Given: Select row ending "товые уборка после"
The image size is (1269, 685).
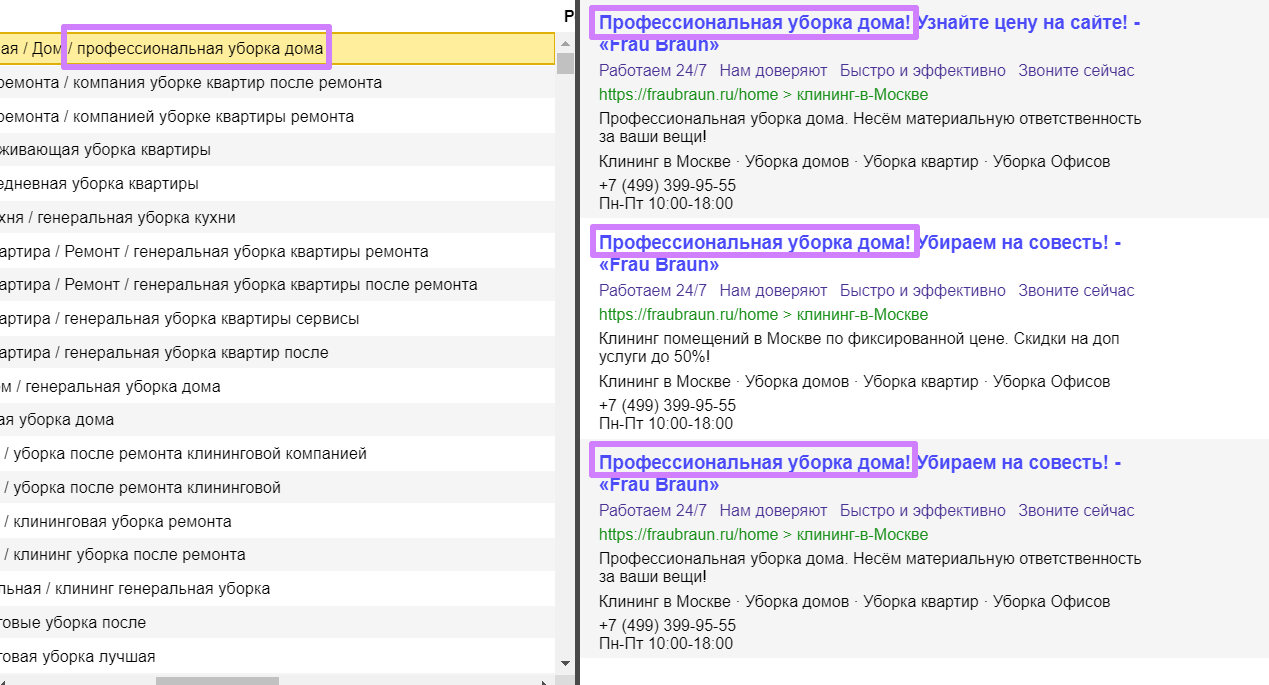Looking at the screenshot, I should [x=277, y=622].
